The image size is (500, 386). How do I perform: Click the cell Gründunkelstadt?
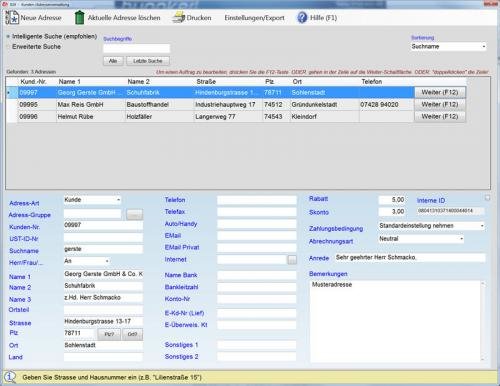coord(324,105)
